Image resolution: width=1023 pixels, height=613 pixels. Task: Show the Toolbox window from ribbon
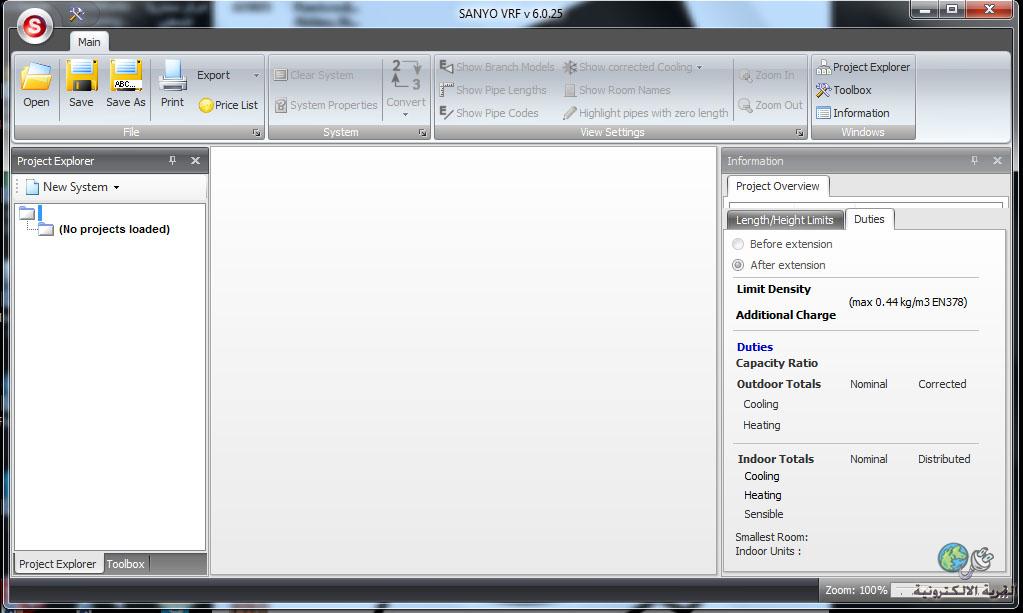[844, 90]
